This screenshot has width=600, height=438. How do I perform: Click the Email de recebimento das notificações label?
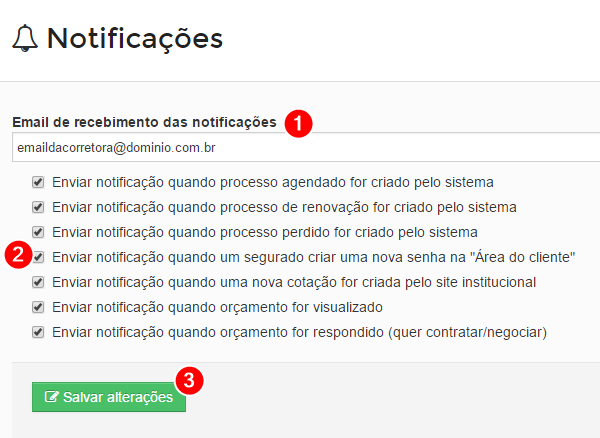click(144, 122)
